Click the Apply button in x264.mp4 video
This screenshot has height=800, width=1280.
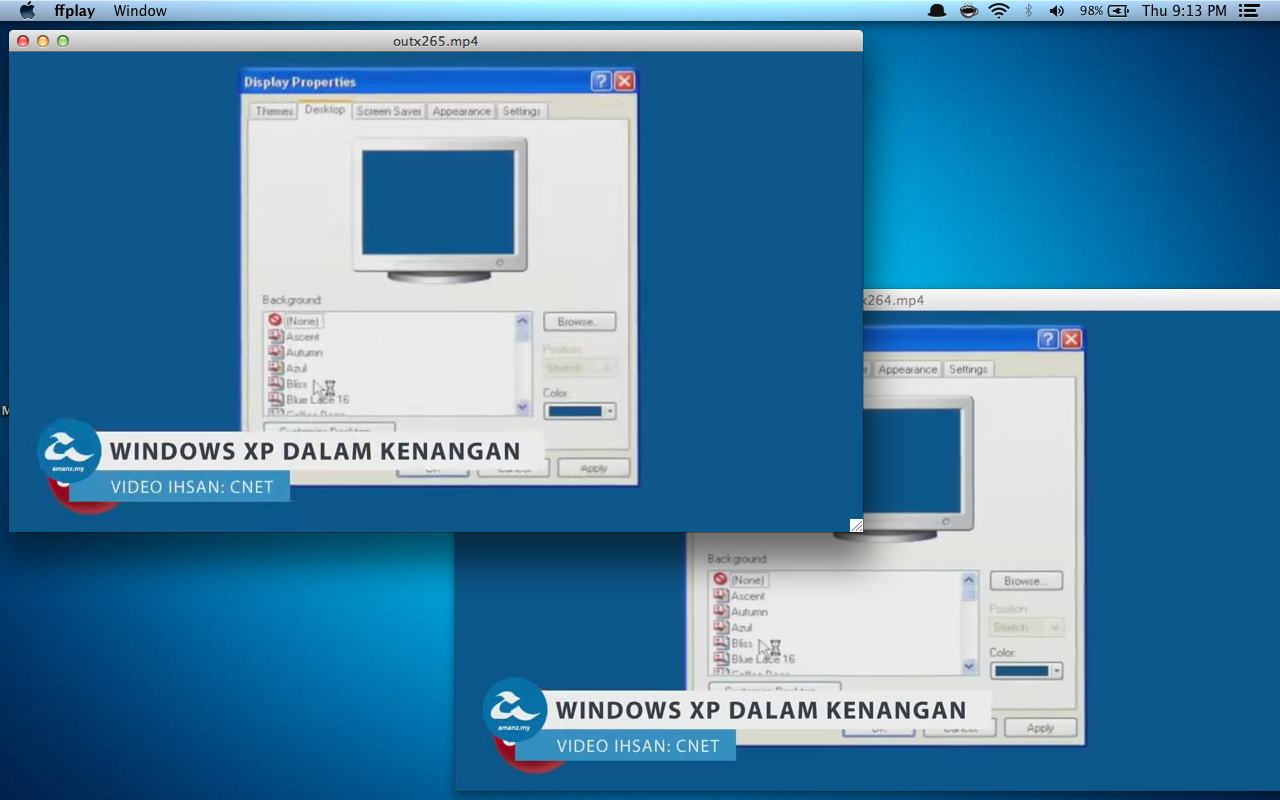[1040, 728]
